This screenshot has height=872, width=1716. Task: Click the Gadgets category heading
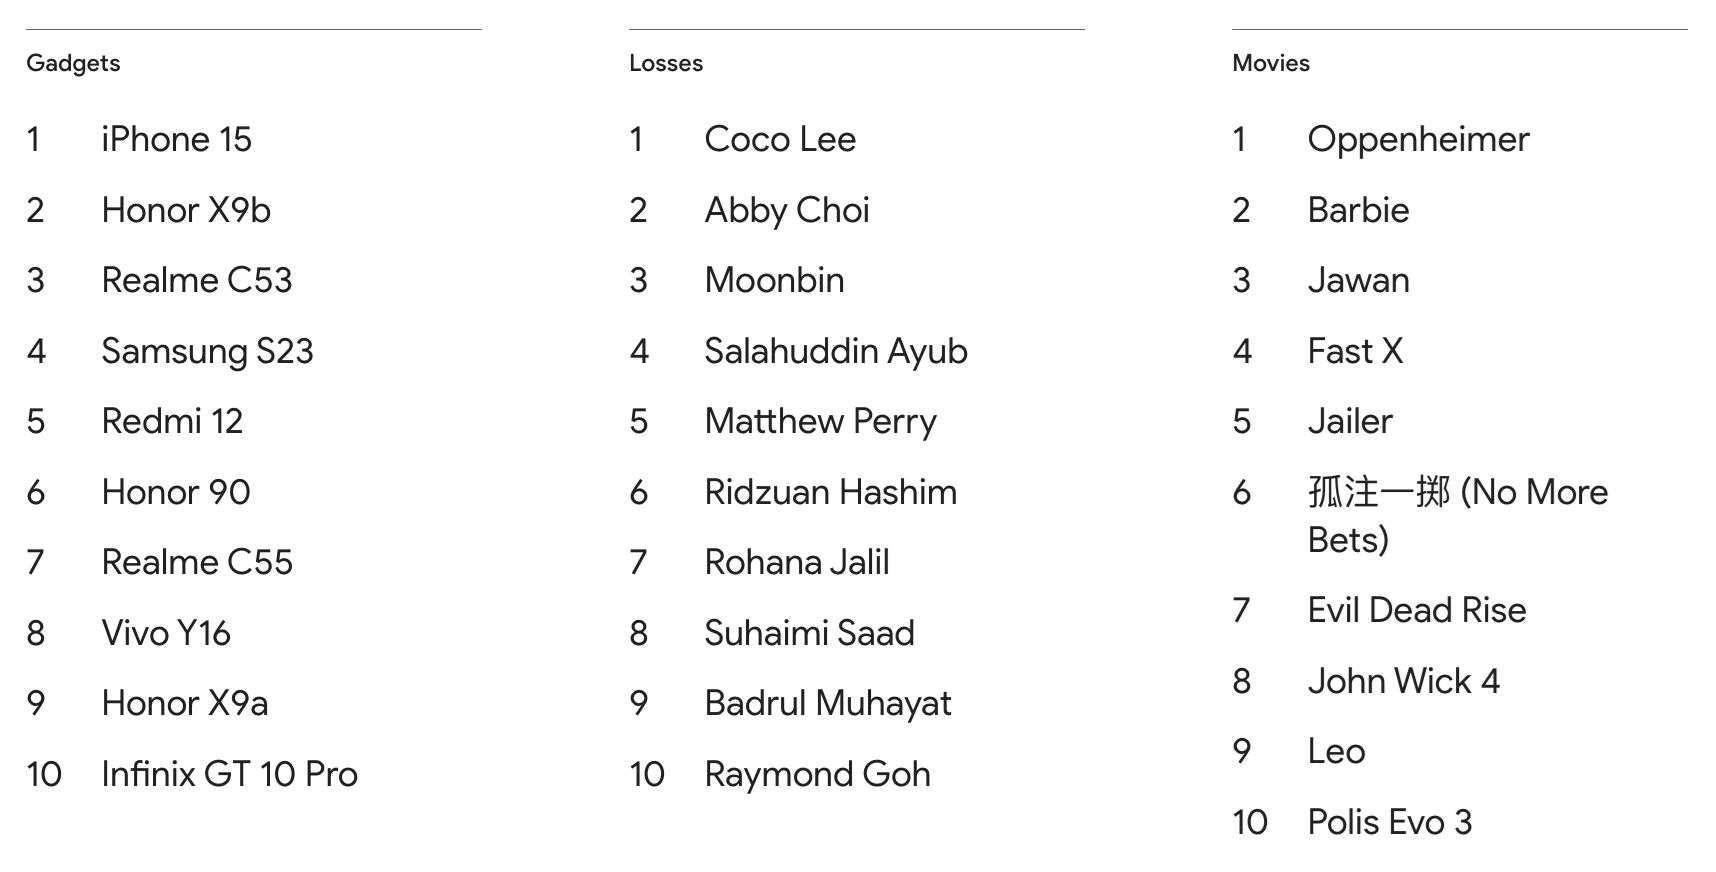click(73, 63)
